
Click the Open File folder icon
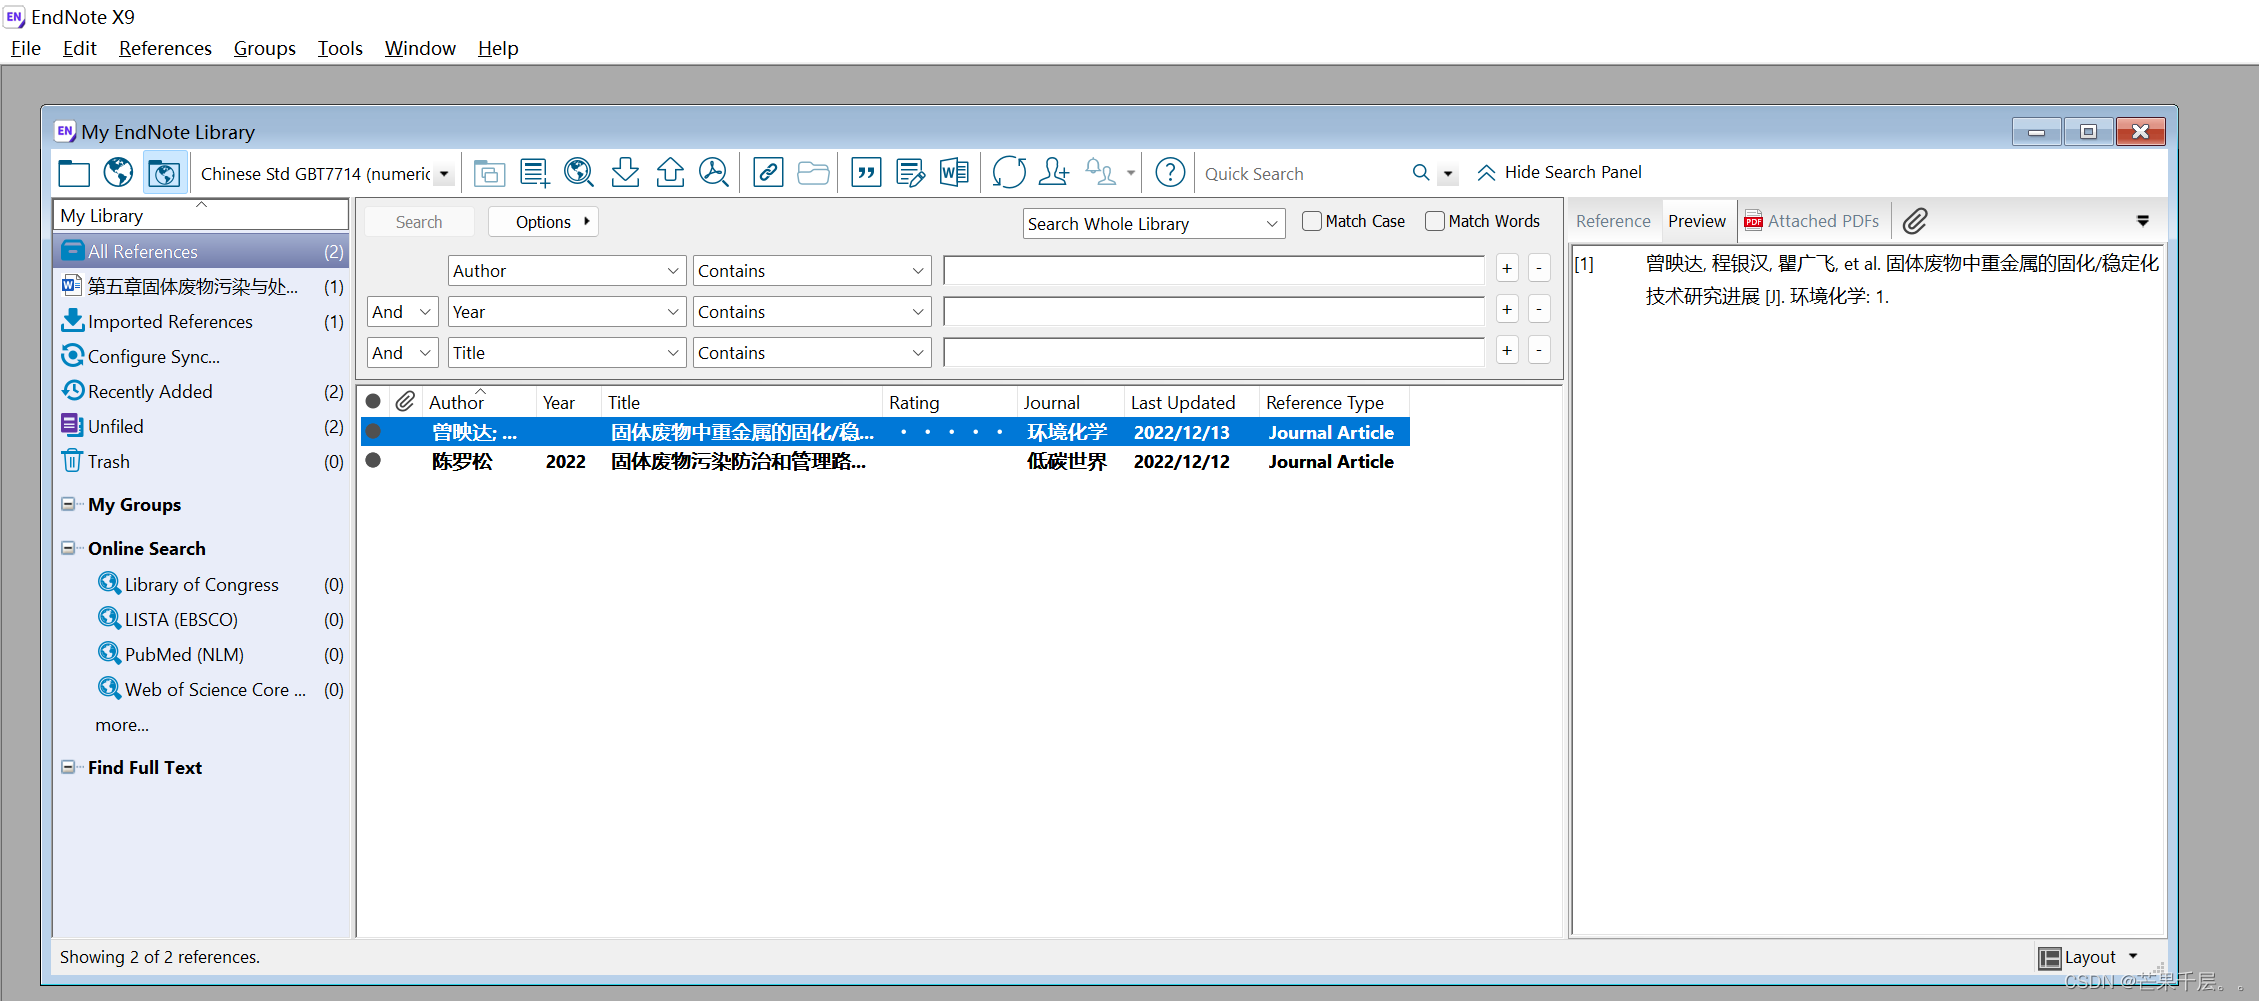813,173
